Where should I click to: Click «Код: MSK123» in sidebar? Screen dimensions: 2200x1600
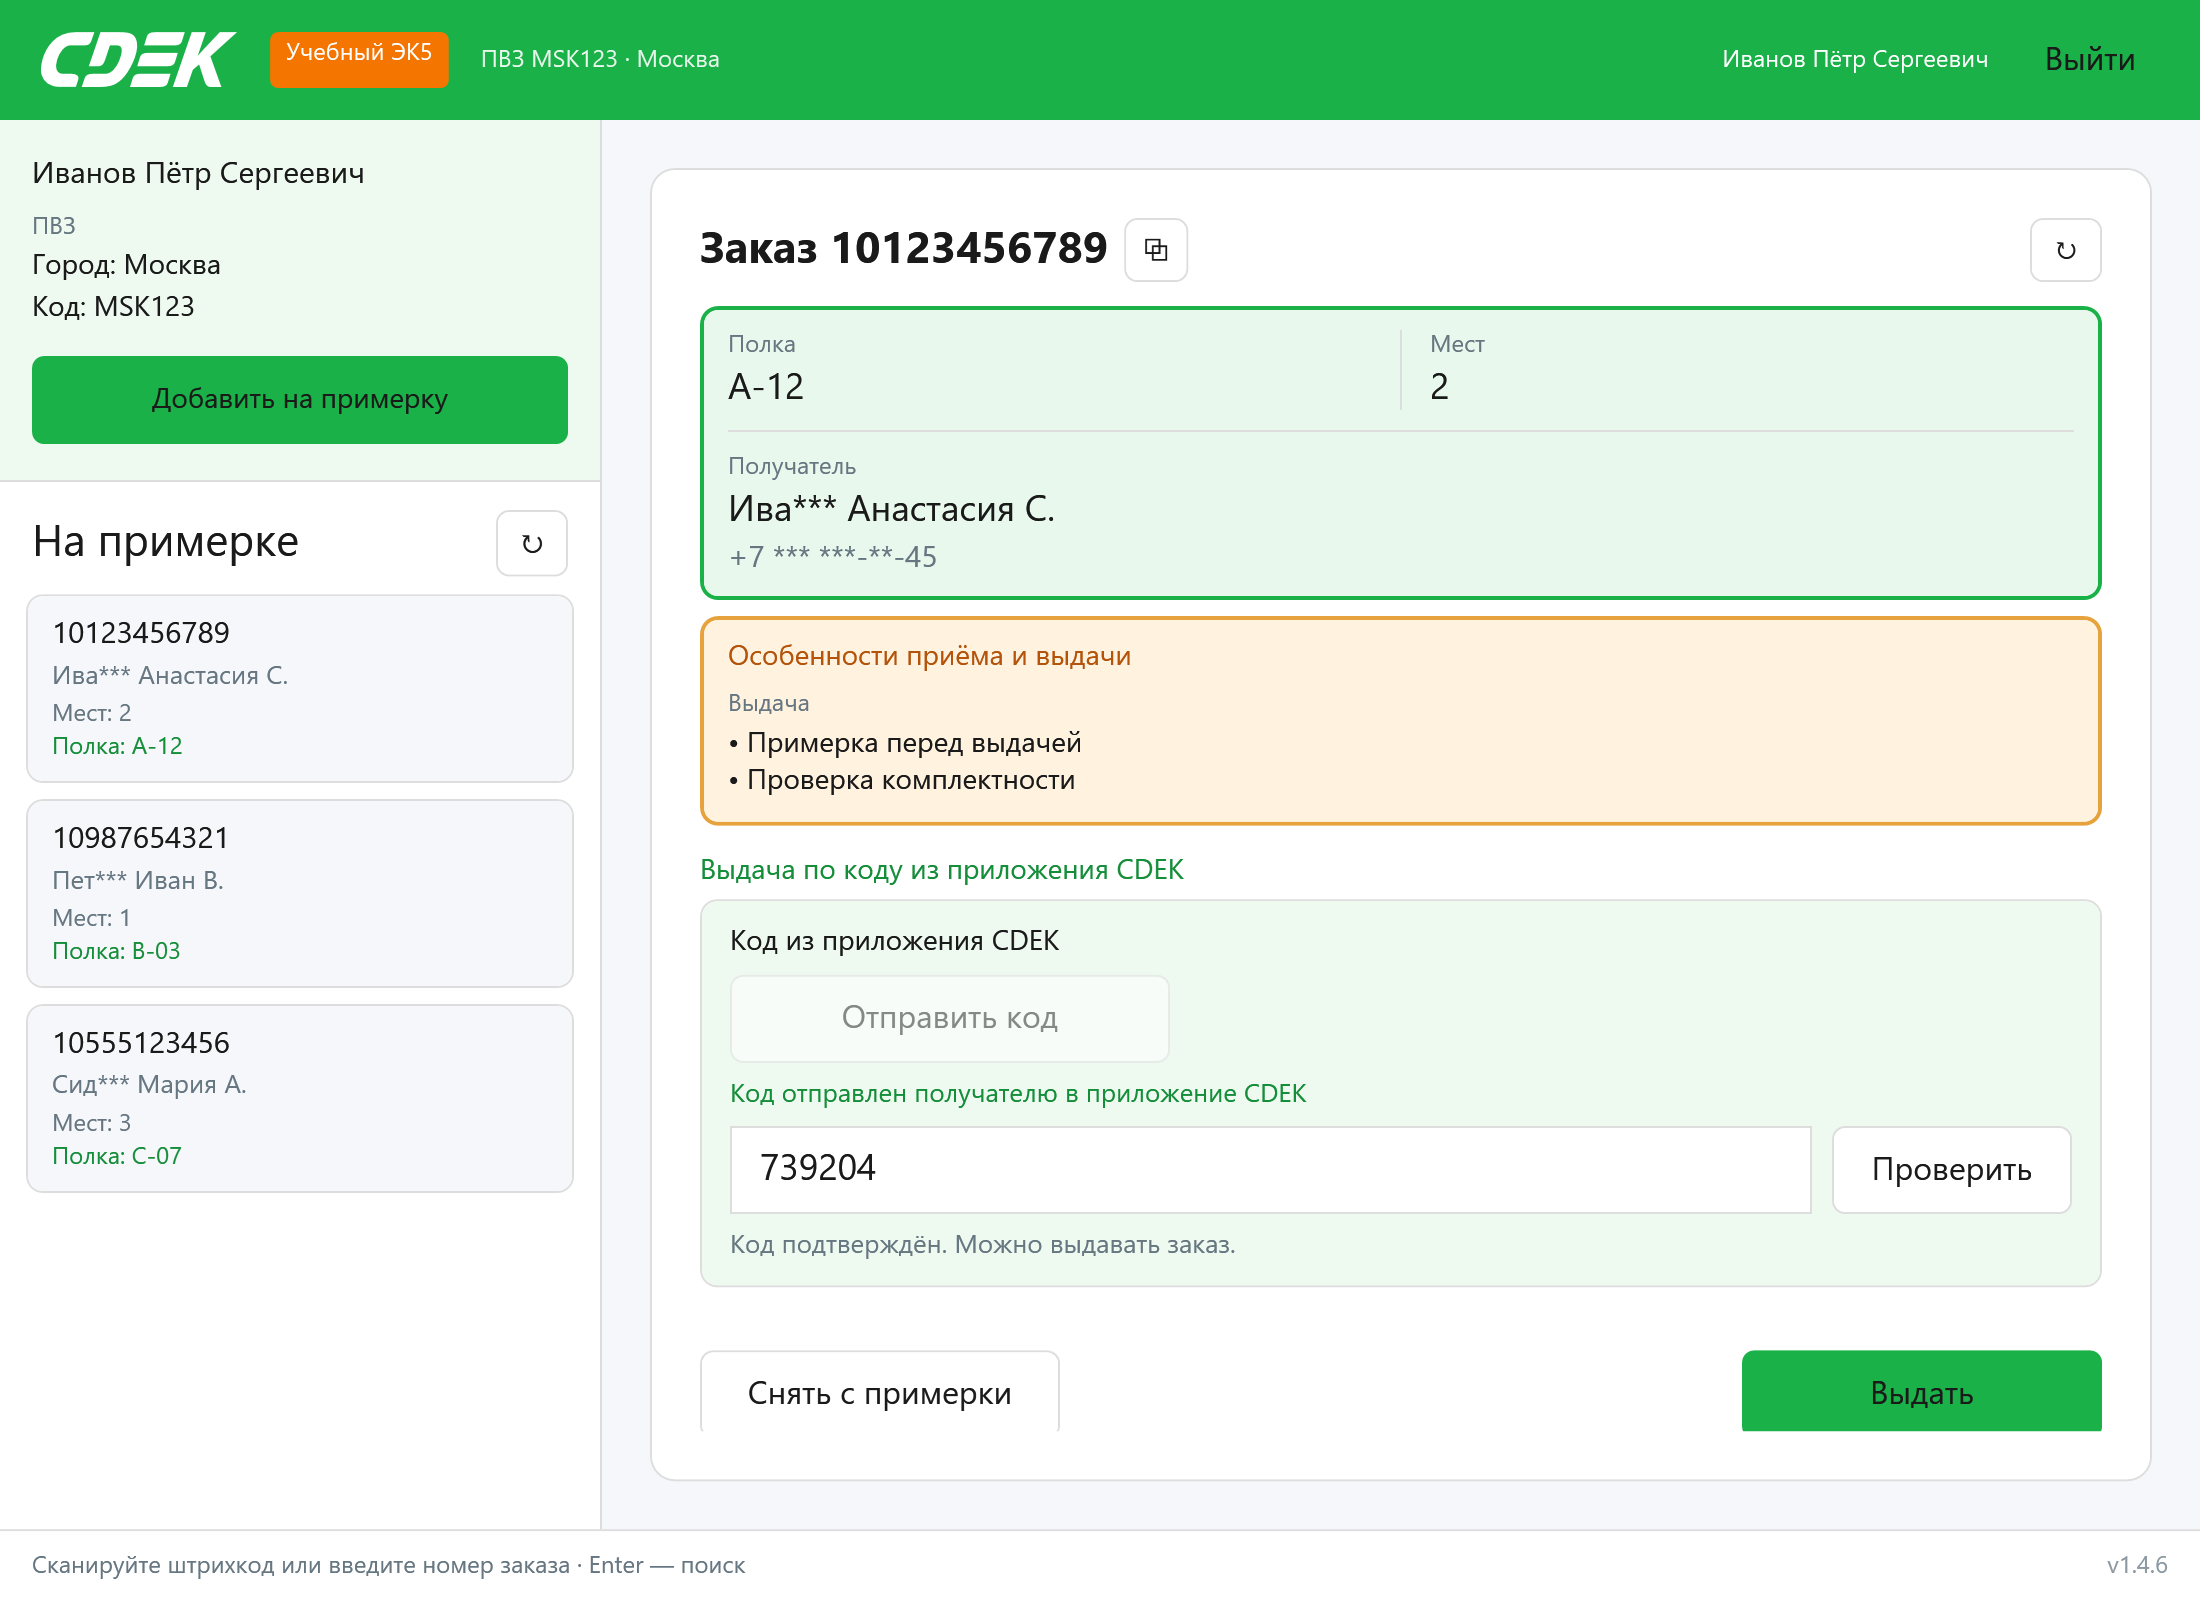click(113, 306)
